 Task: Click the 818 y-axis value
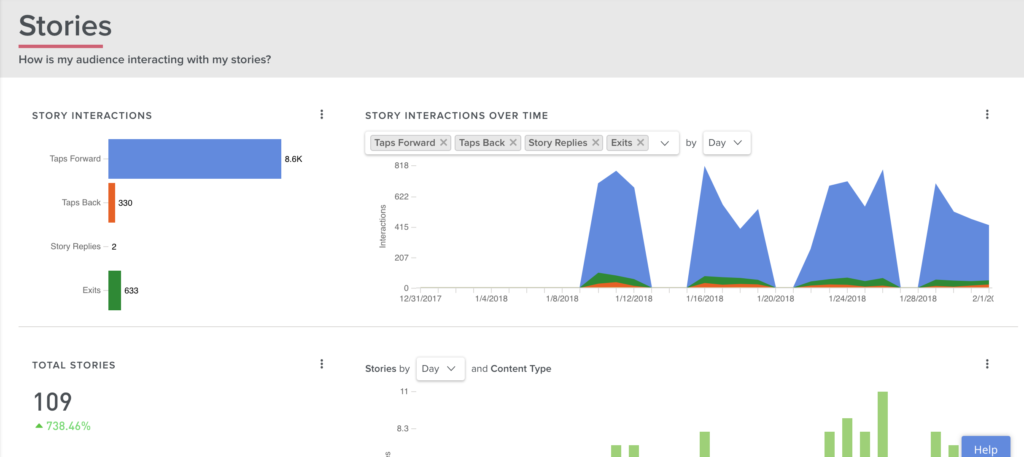(401, 166)
